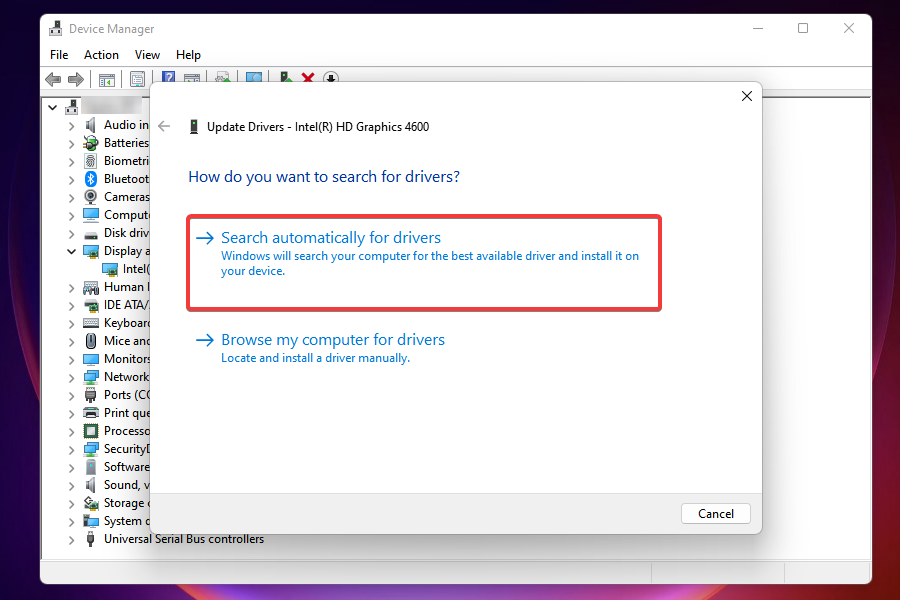Expand the Audio inputs chevron

point(71,126)
